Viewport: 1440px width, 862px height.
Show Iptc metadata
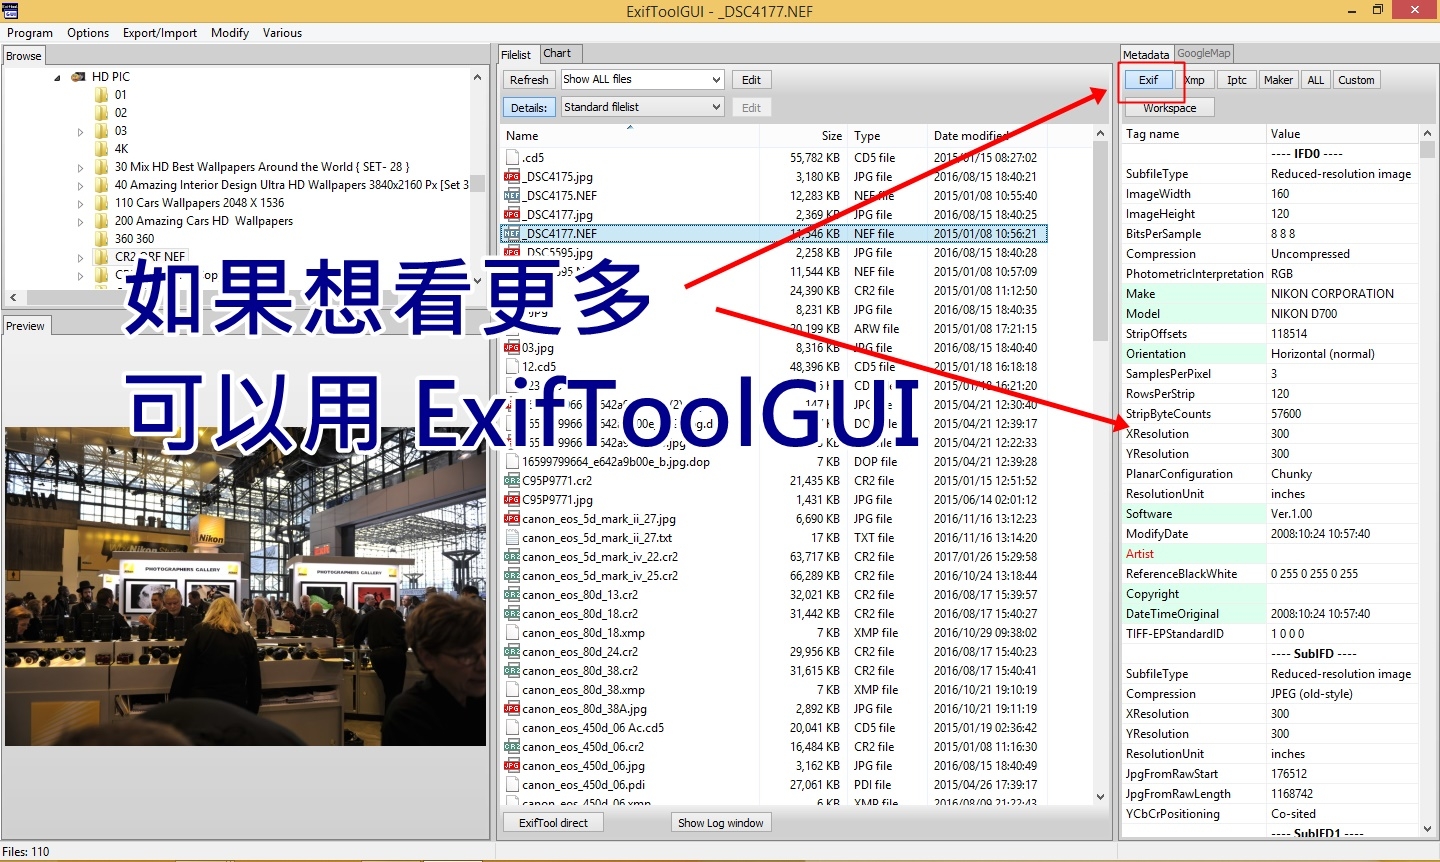[1237, 80]
